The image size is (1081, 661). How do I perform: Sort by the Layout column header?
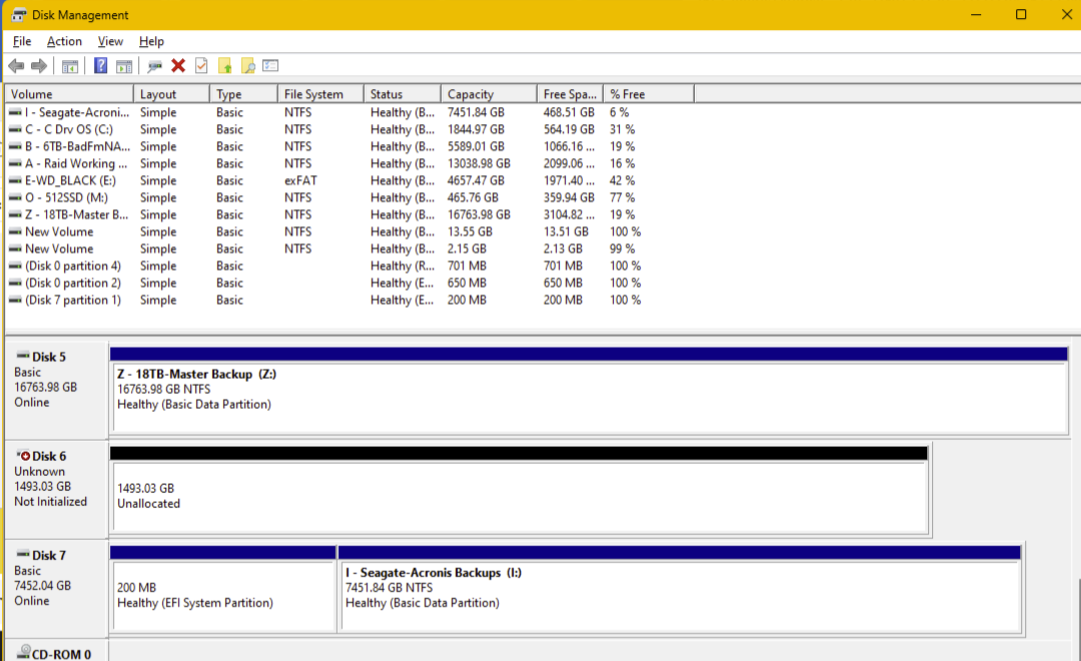coord(171,94)
